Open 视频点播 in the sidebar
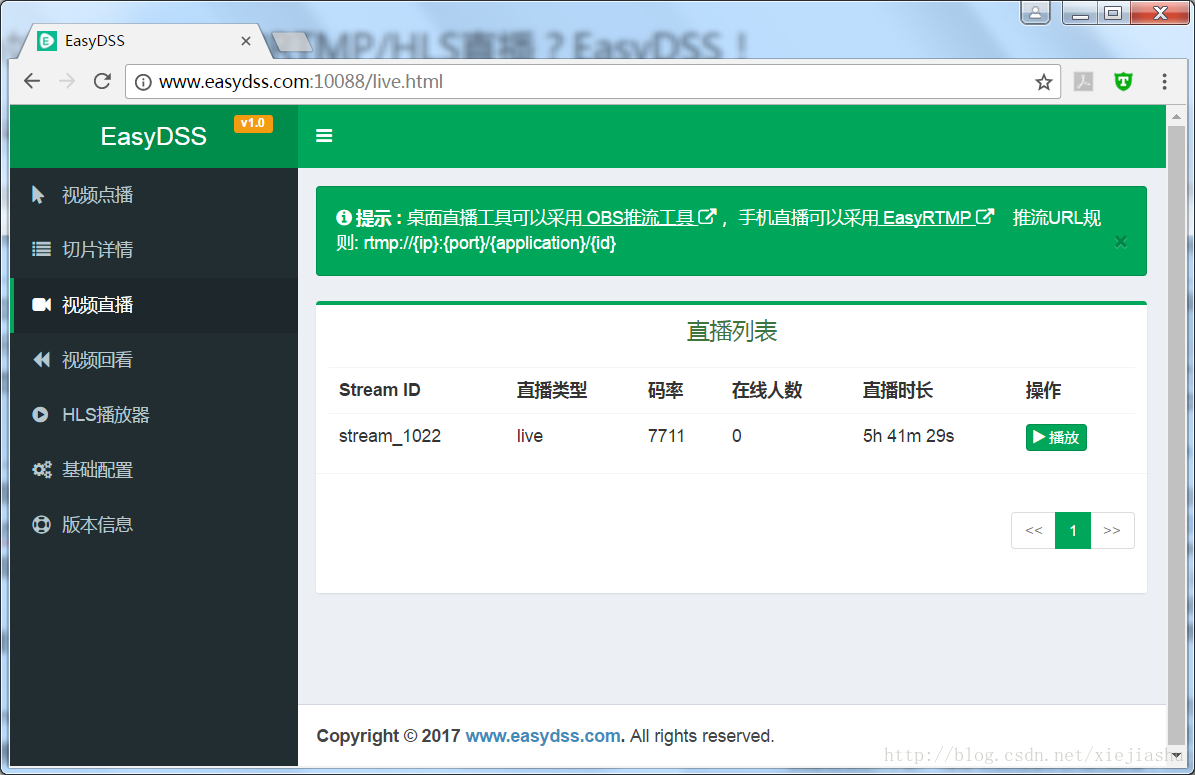 pos(154,195)
